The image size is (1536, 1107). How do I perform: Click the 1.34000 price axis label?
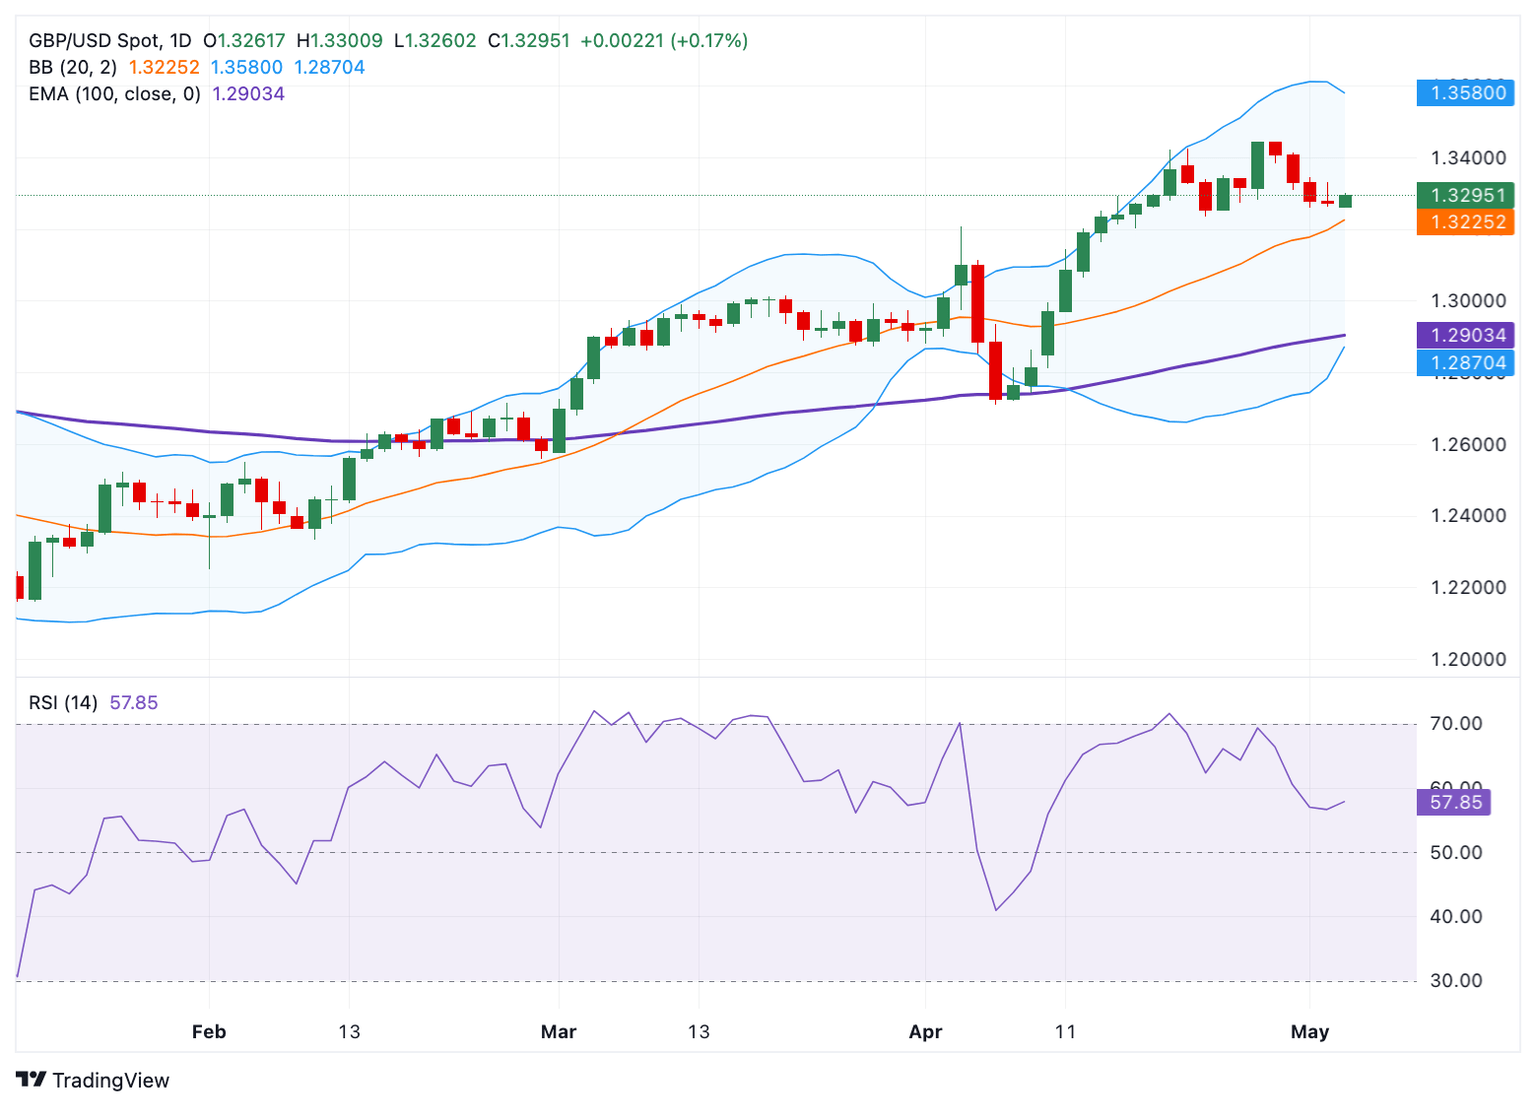click(1468, 158)
